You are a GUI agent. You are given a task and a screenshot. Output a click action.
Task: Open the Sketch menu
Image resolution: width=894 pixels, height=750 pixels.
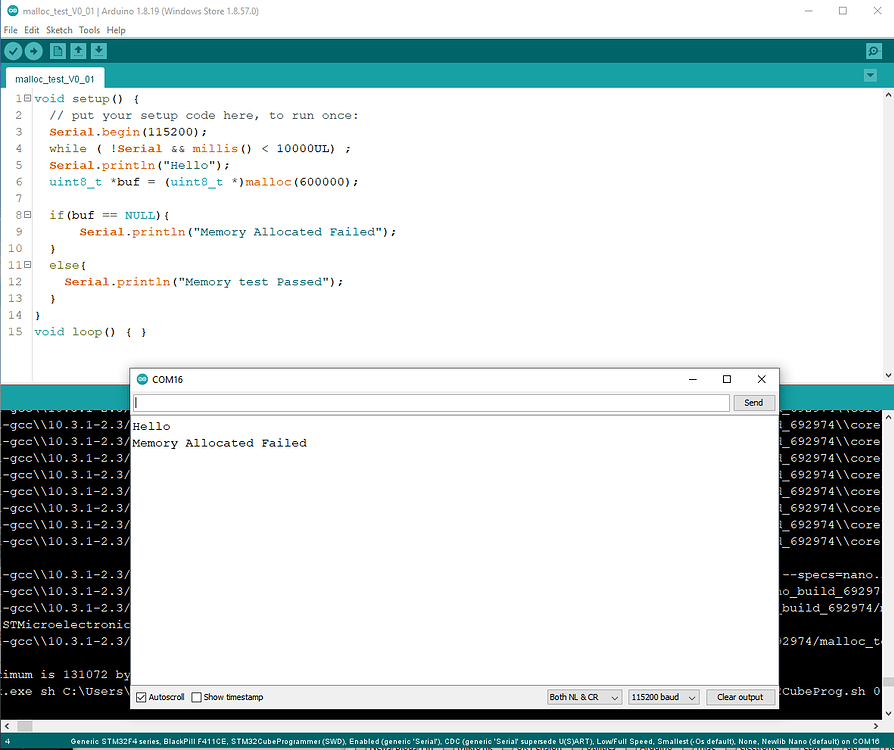[59, 30]
